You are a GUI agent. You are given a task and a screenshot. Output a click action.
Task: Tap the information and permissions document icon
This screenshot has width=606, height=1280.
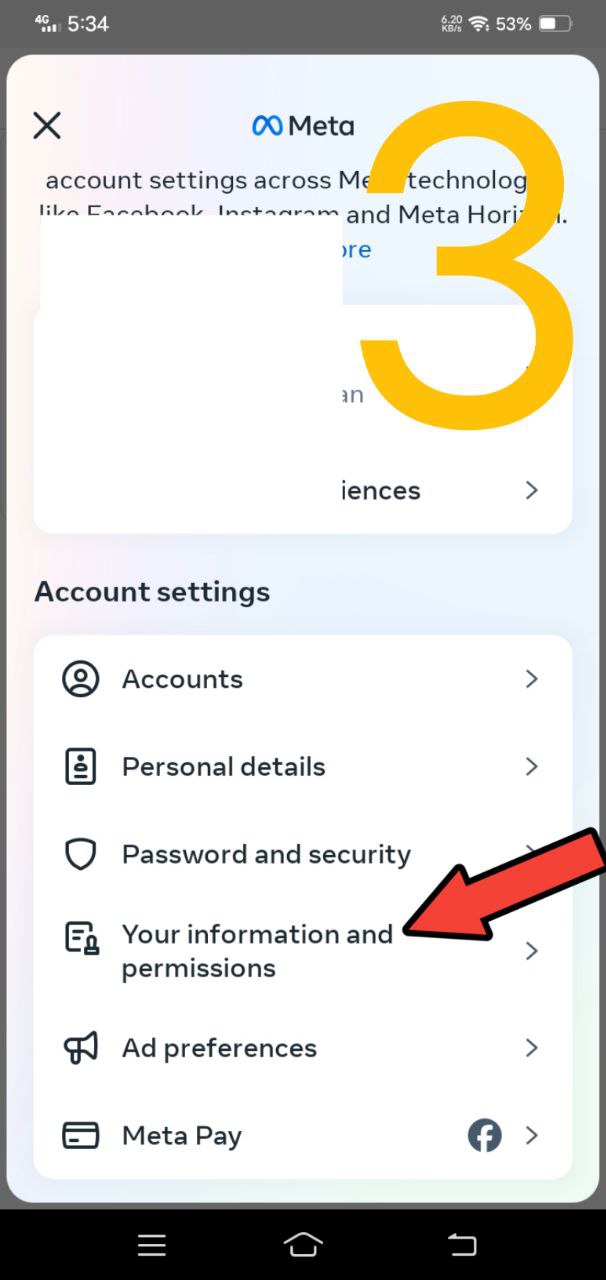[80, 939]
